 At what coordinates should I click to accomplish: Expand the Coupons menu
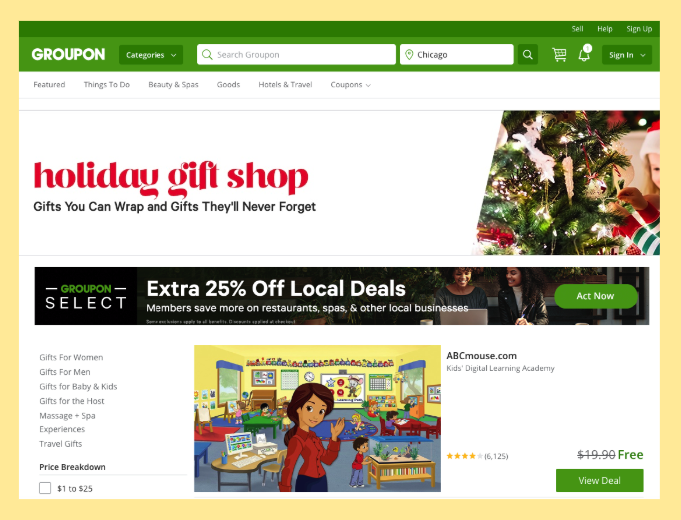350,85
